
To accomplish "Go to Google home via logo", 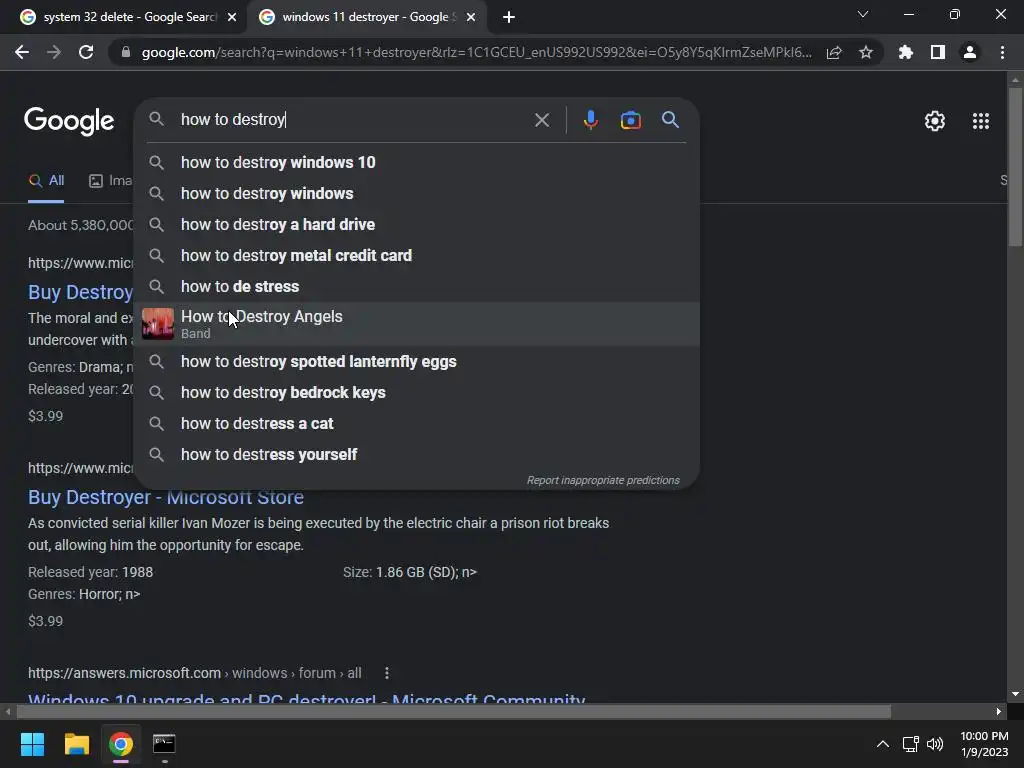I will pyautogui.click(x=69, y=121).
